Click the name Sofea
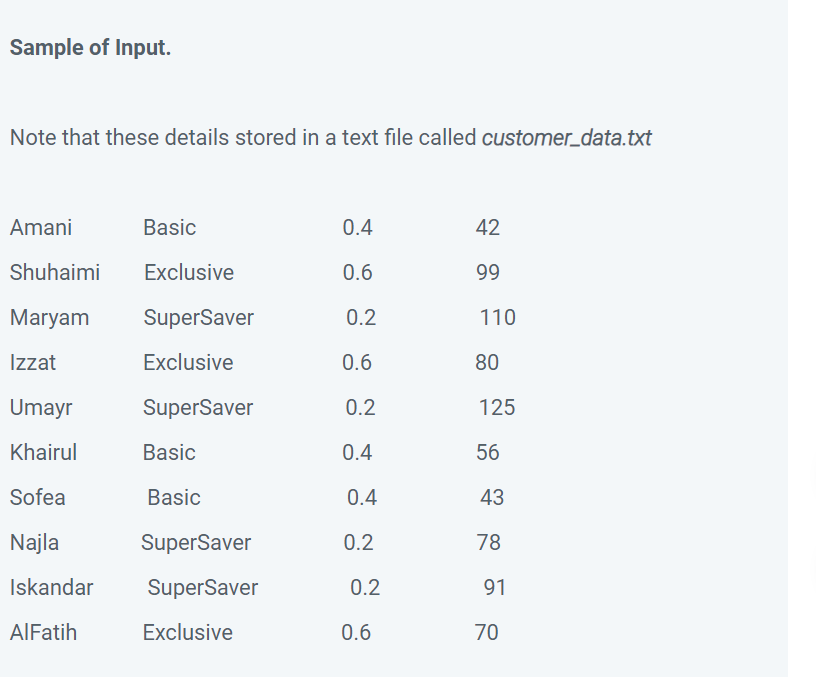This screenshot has width=816, height=677. tap(37, 498)
